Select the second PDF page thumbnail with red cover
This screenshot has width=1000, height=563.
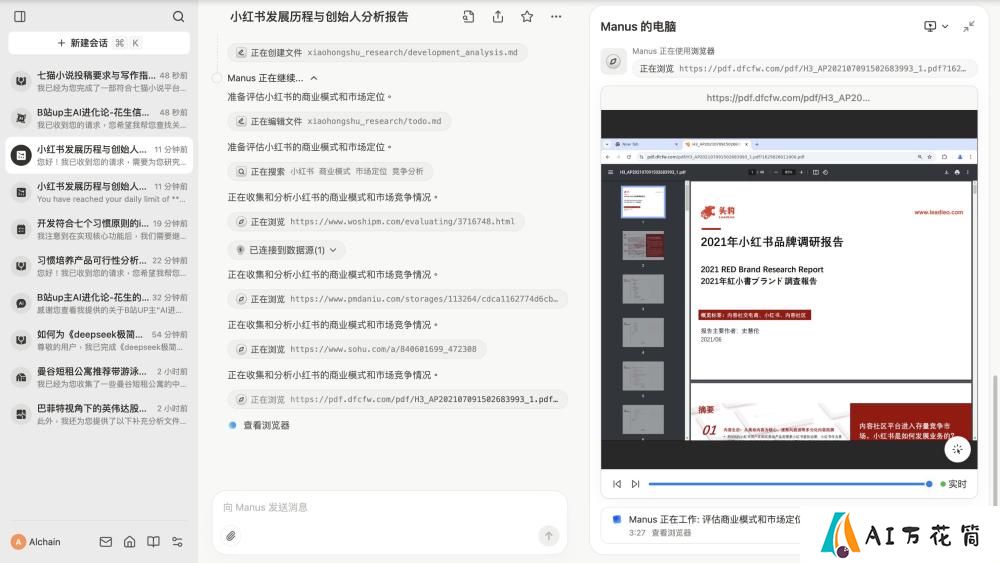pos(643,245)
